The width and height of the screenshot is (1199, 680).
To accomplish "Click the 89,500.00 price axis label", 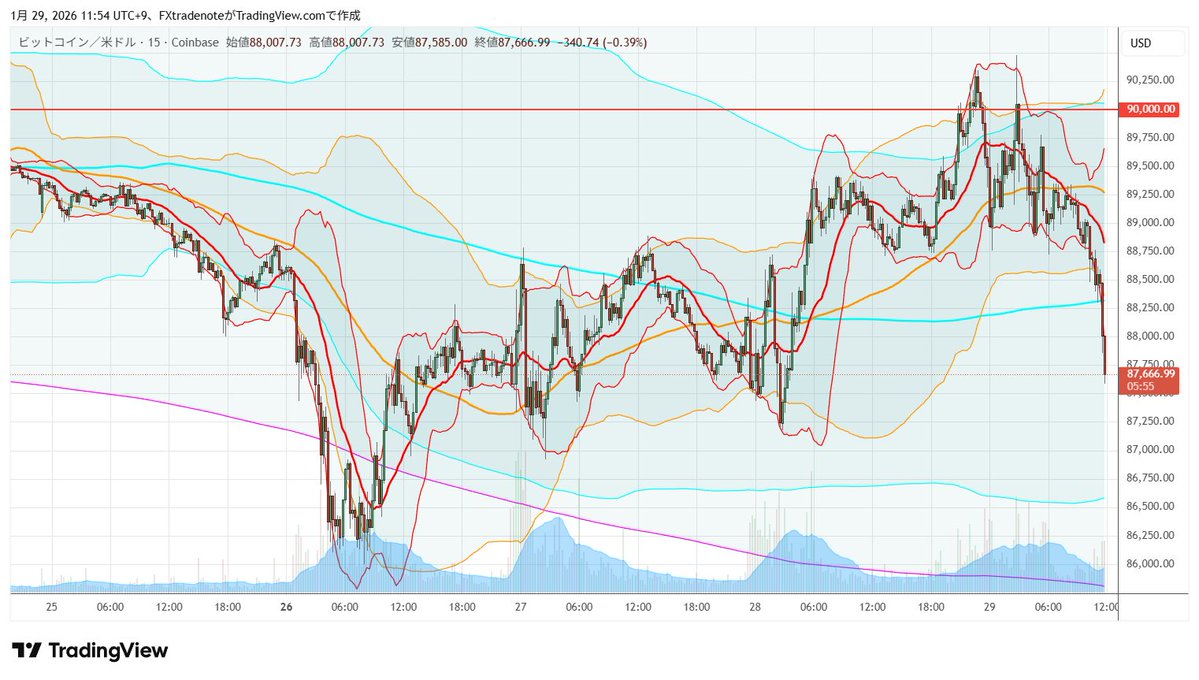I will click(1150, 165).
